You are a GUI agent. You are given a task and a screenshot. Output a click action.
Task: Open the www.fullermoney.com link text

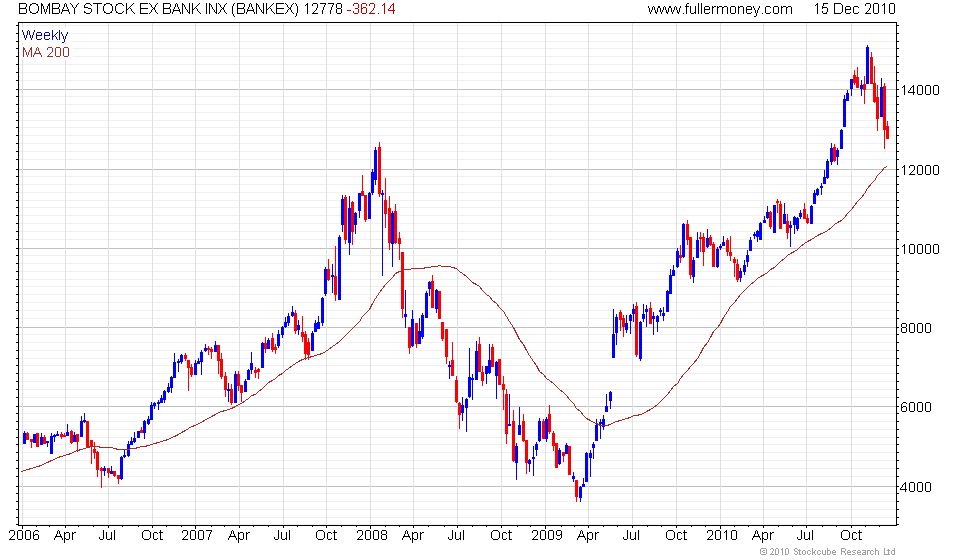pos(720,9)
